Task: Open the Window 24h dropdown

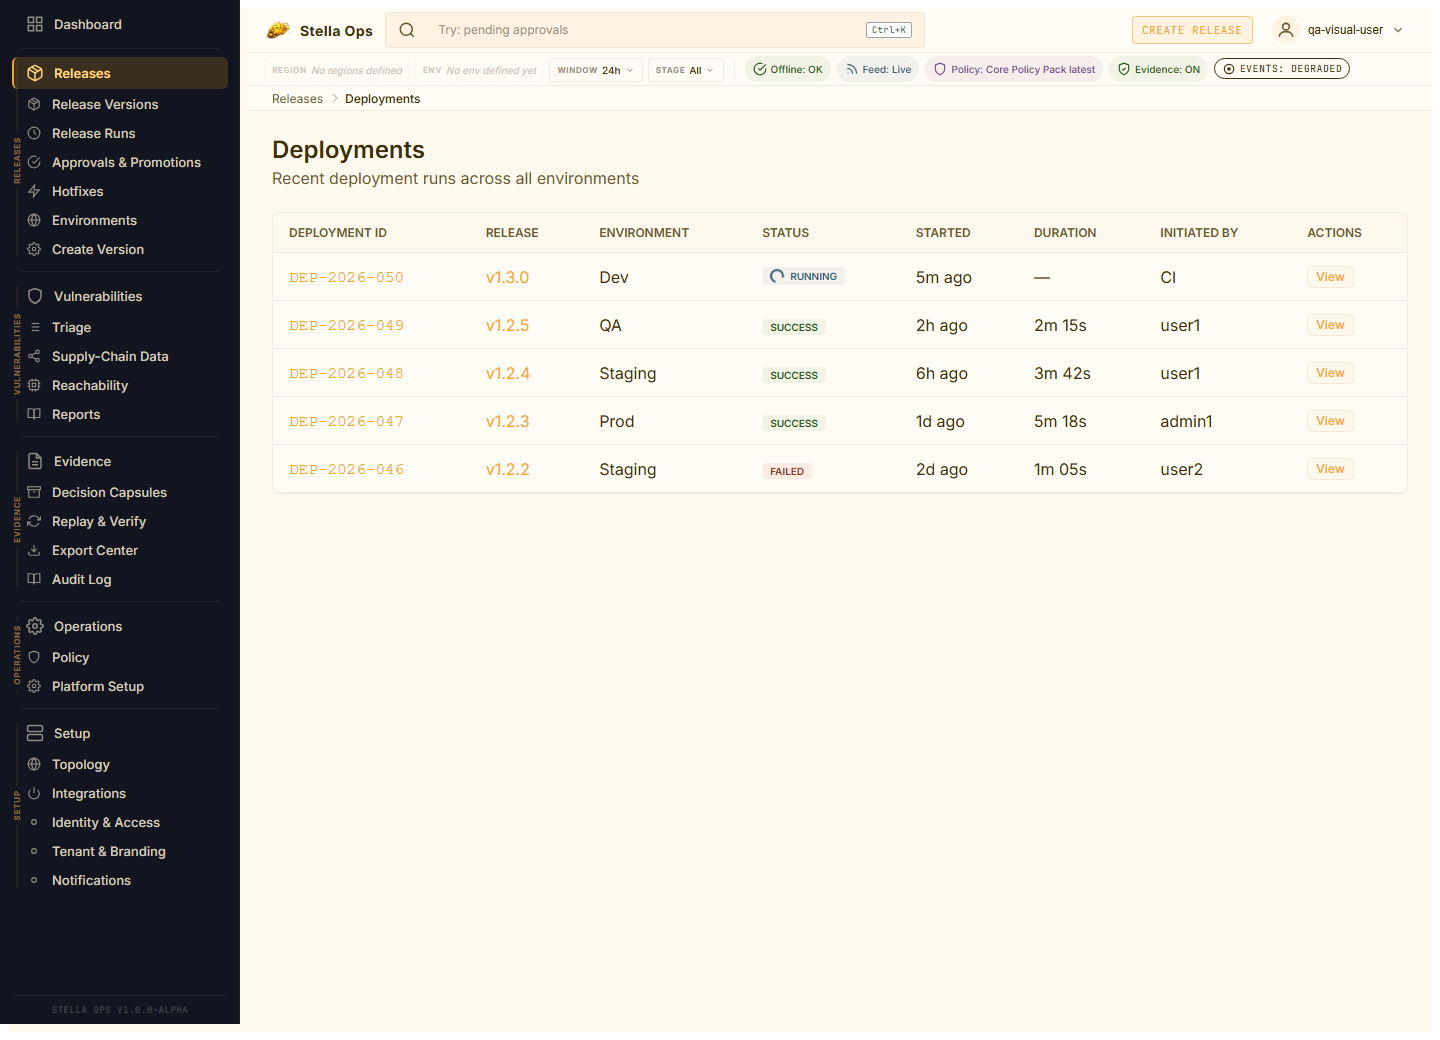Action: [x=595, y=70]
